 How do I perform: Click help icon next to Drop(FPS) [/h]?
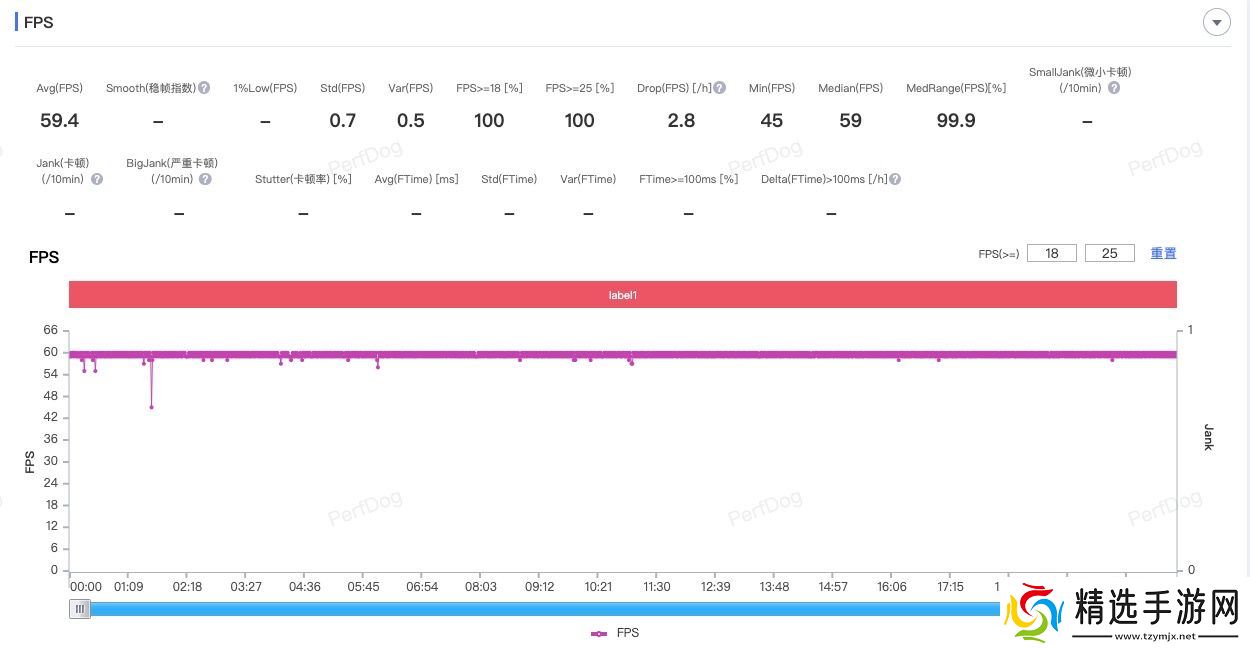pos(720,88)
